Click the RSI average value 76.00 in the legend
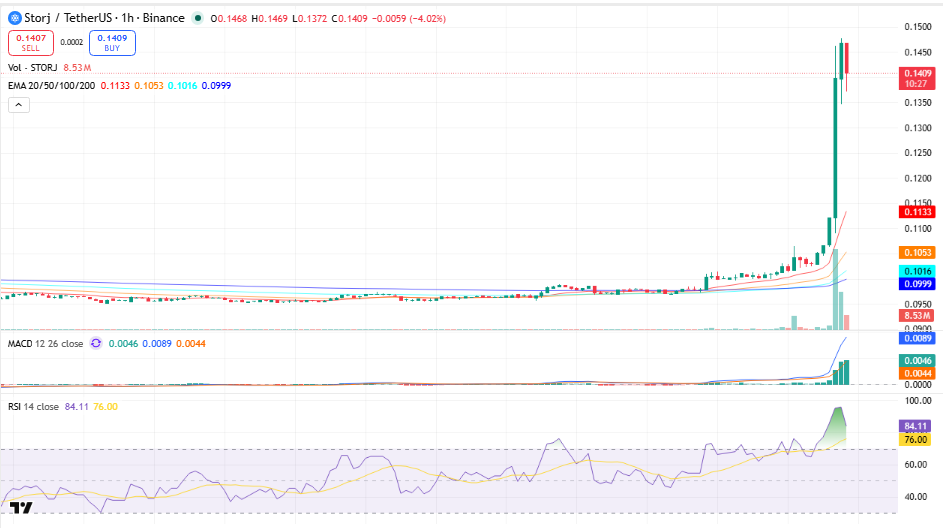Screen dimensions: 943x528 105,407
